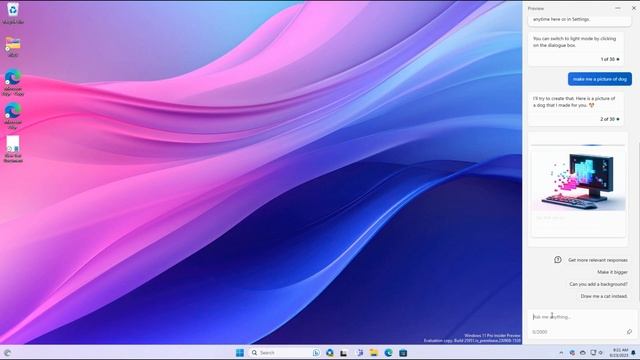This screenshot has width=640, height=360.
Task: Open the weather widget at the taskbar's left edge
Action: (x=7, y=353)
